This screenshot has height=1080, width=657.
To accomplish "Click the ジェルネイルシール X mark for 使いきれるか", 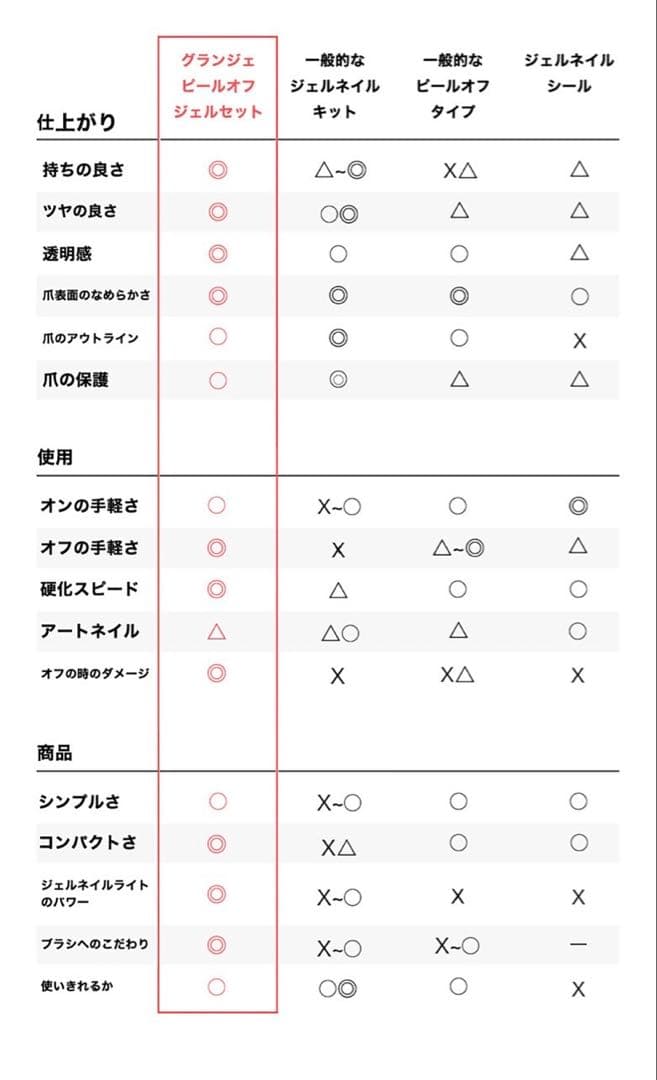I will click(578, 989).
